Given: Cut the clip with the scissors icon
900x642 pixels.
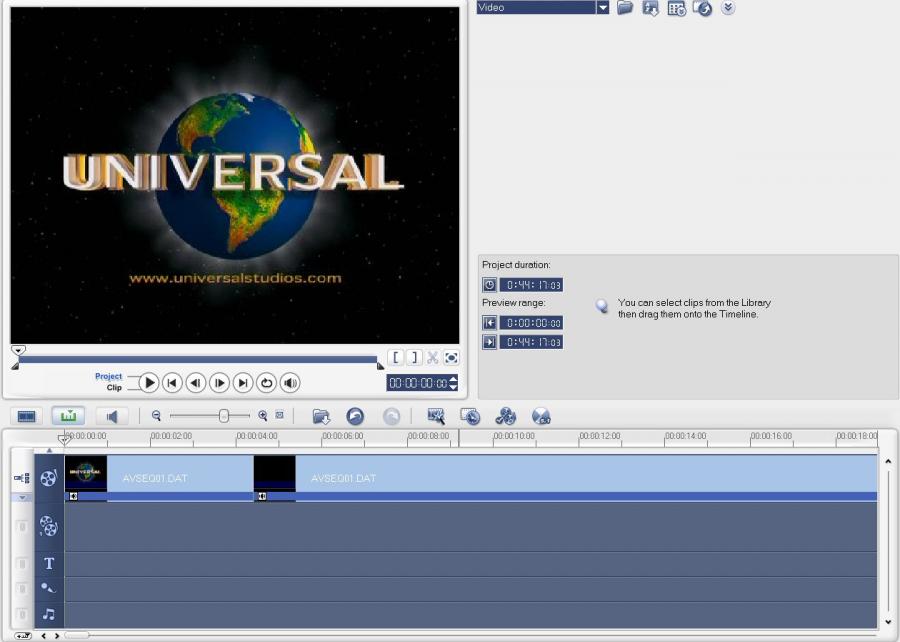Looking at the screenshot, I should pyautogui.click(x=433, y=357).
